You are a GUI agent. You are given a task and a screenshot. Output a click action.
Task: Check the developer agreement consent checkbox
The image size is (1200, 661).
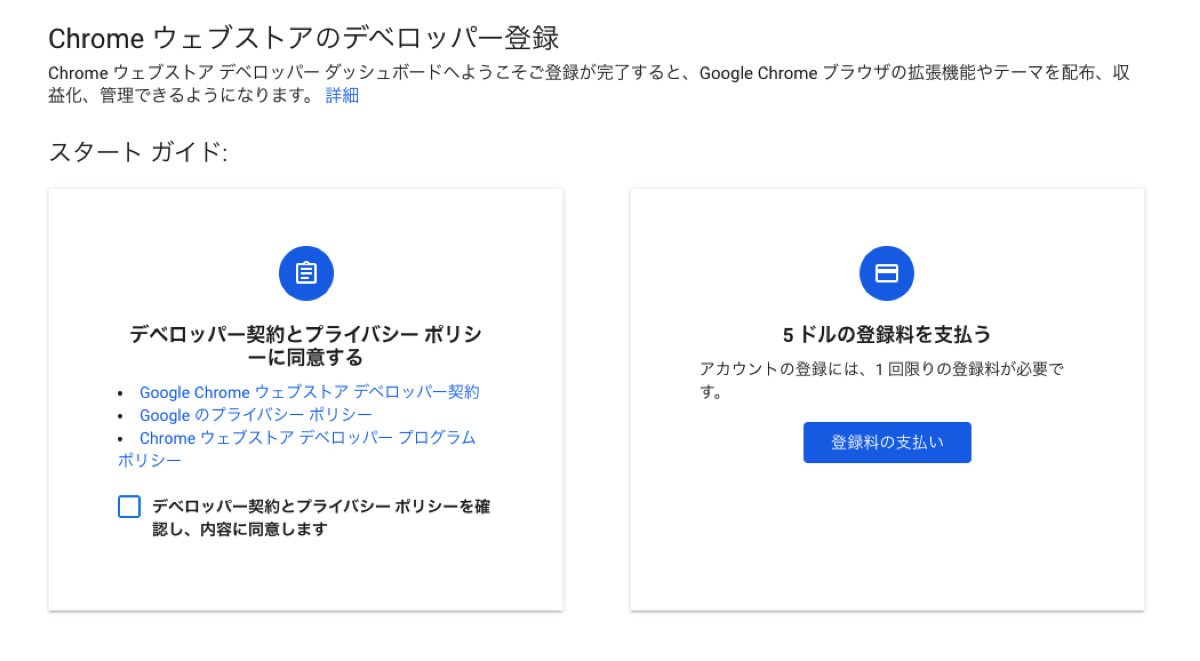coord(129,507)
